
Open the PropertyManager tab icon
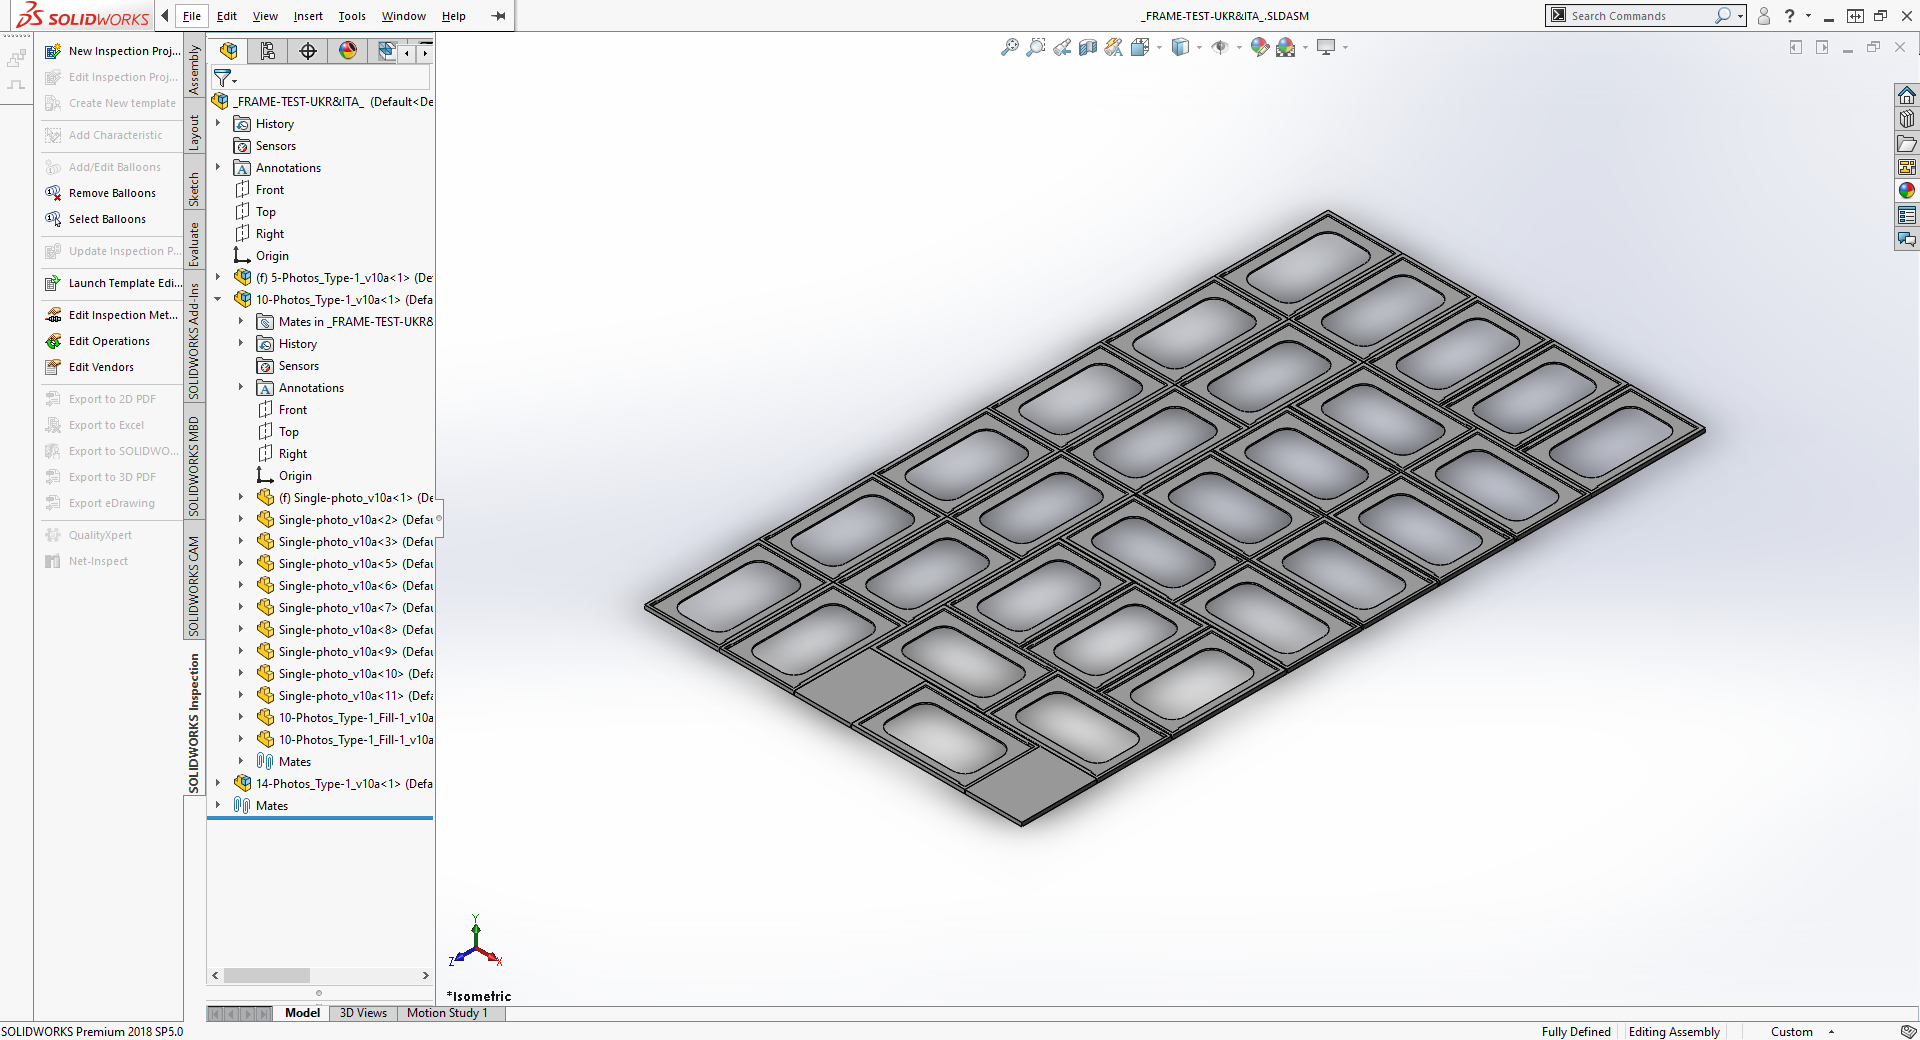[268, 51]
